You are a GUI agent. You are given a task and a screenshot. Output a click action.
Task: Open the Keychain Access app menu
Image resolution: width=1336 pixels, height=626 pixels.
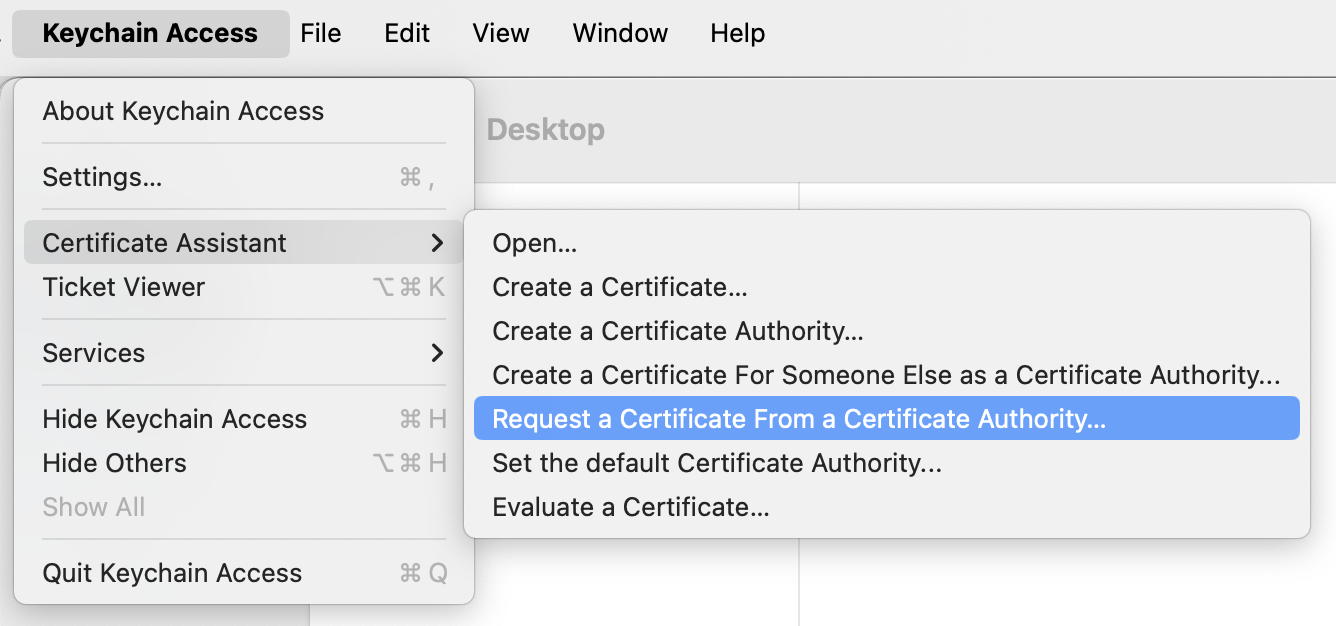151,33
